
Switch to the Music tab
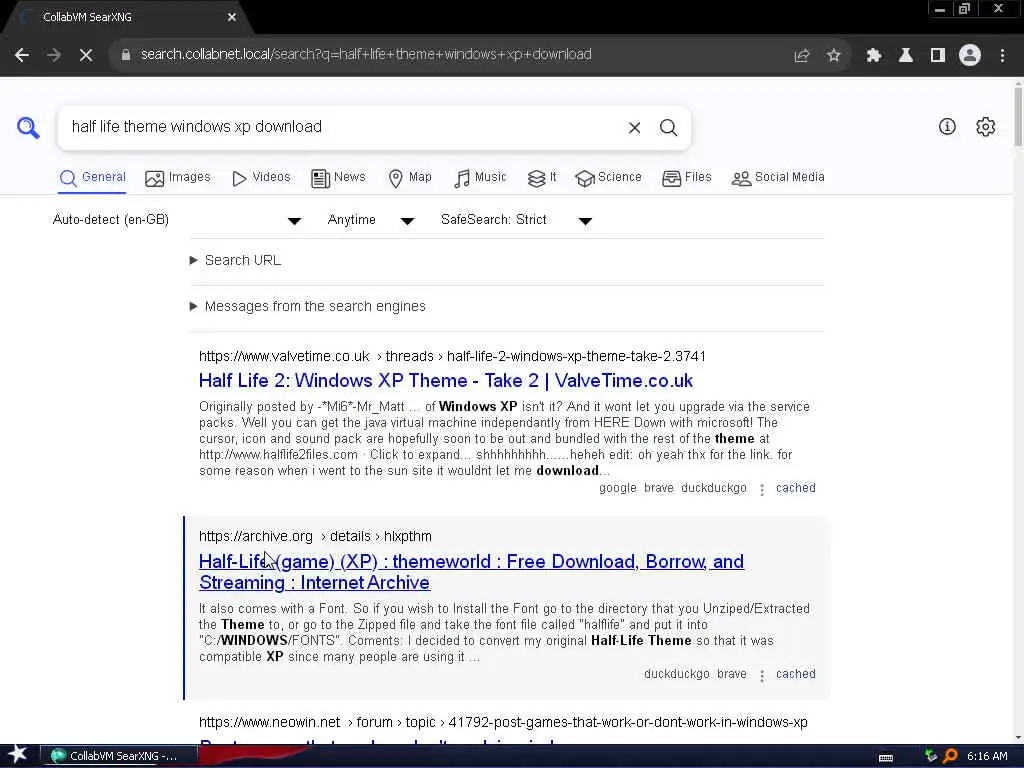[x=480, y=178]
